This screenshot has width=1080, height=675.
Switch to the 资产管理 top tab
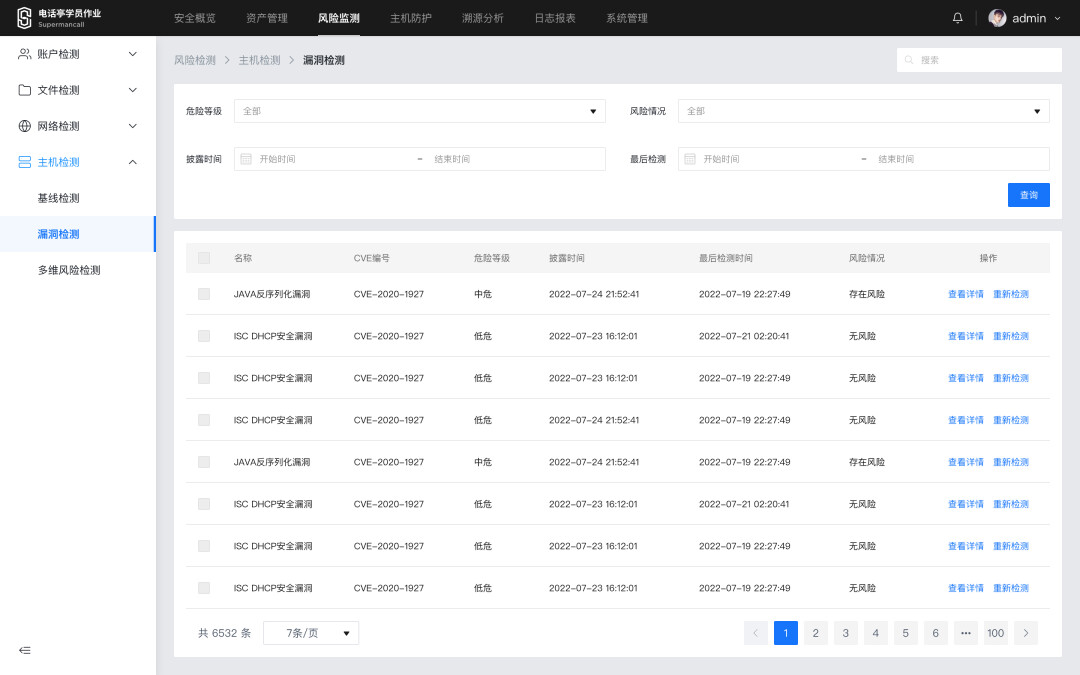tap(267, 18)
